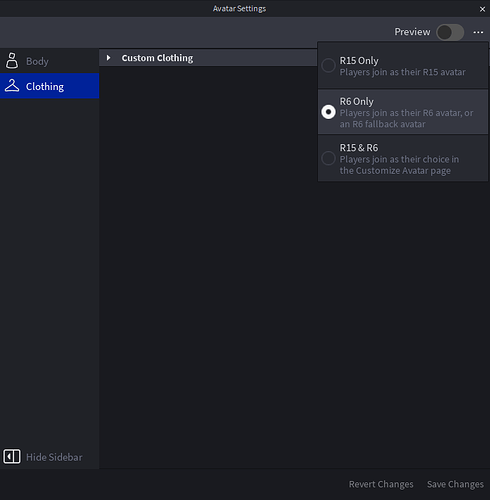490x500 pixels.
Task: Click the Custom Clothing header label
Action: [157, 58]
